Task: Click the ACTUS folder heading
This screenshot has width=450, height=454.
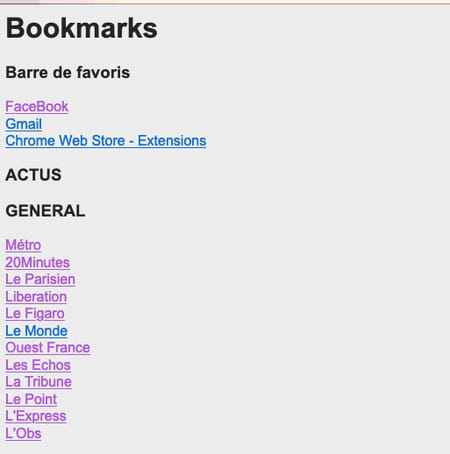Action: pos(34,175)
